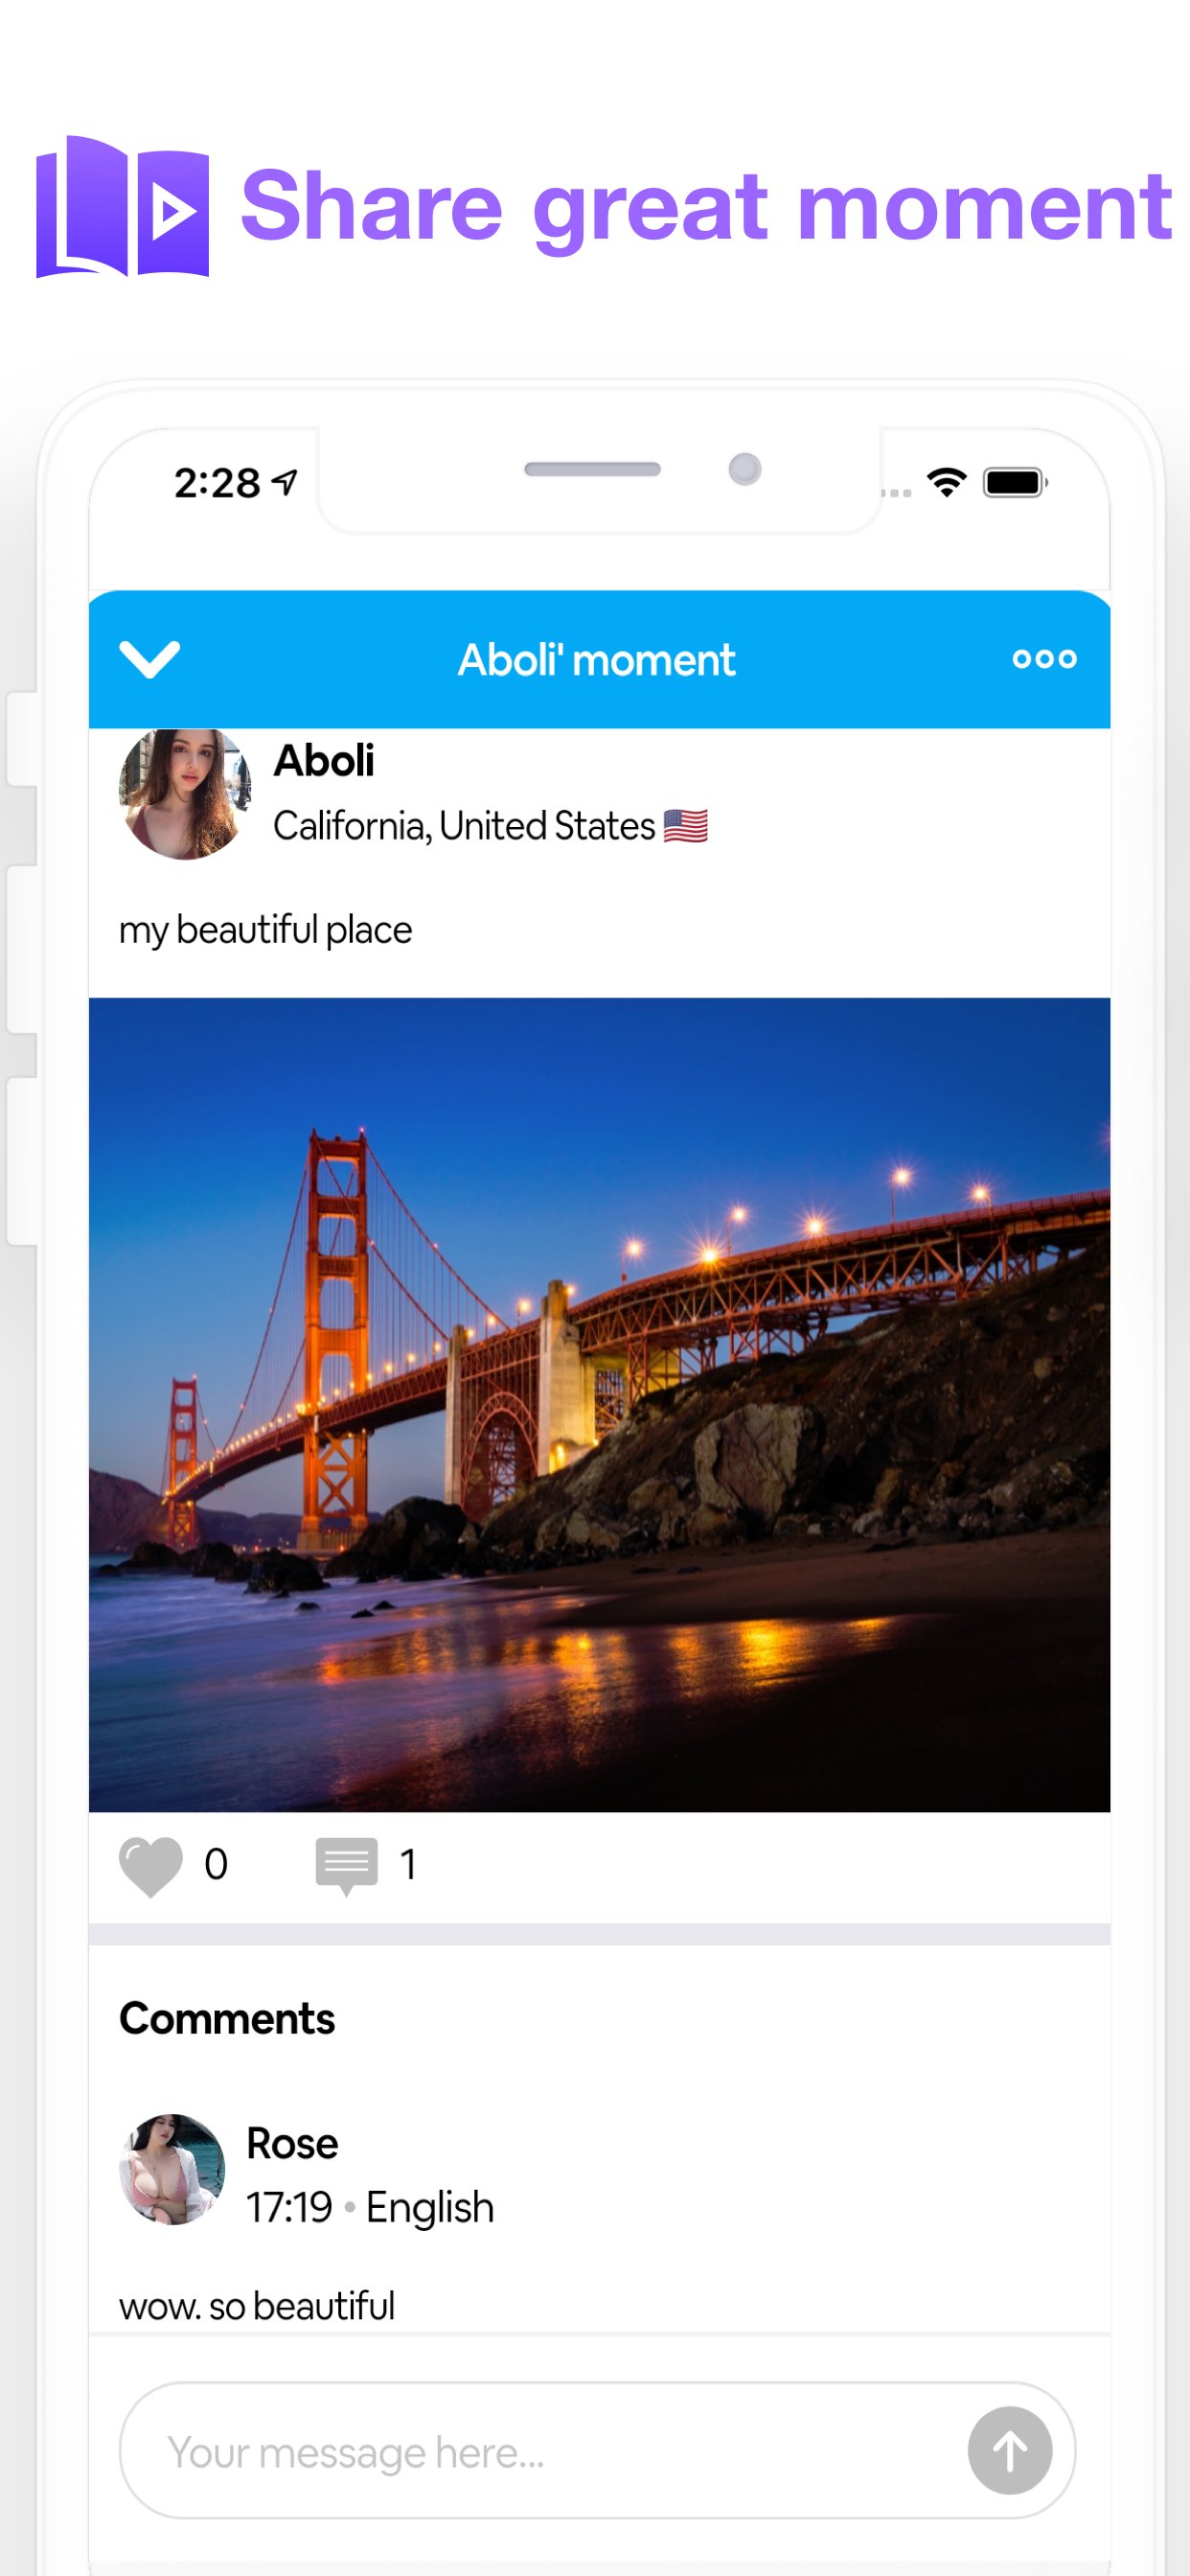Screen dimensions: 1190x2576
Task: Tap the 'Comments' section heading
Action: (x=227, y=2018)
